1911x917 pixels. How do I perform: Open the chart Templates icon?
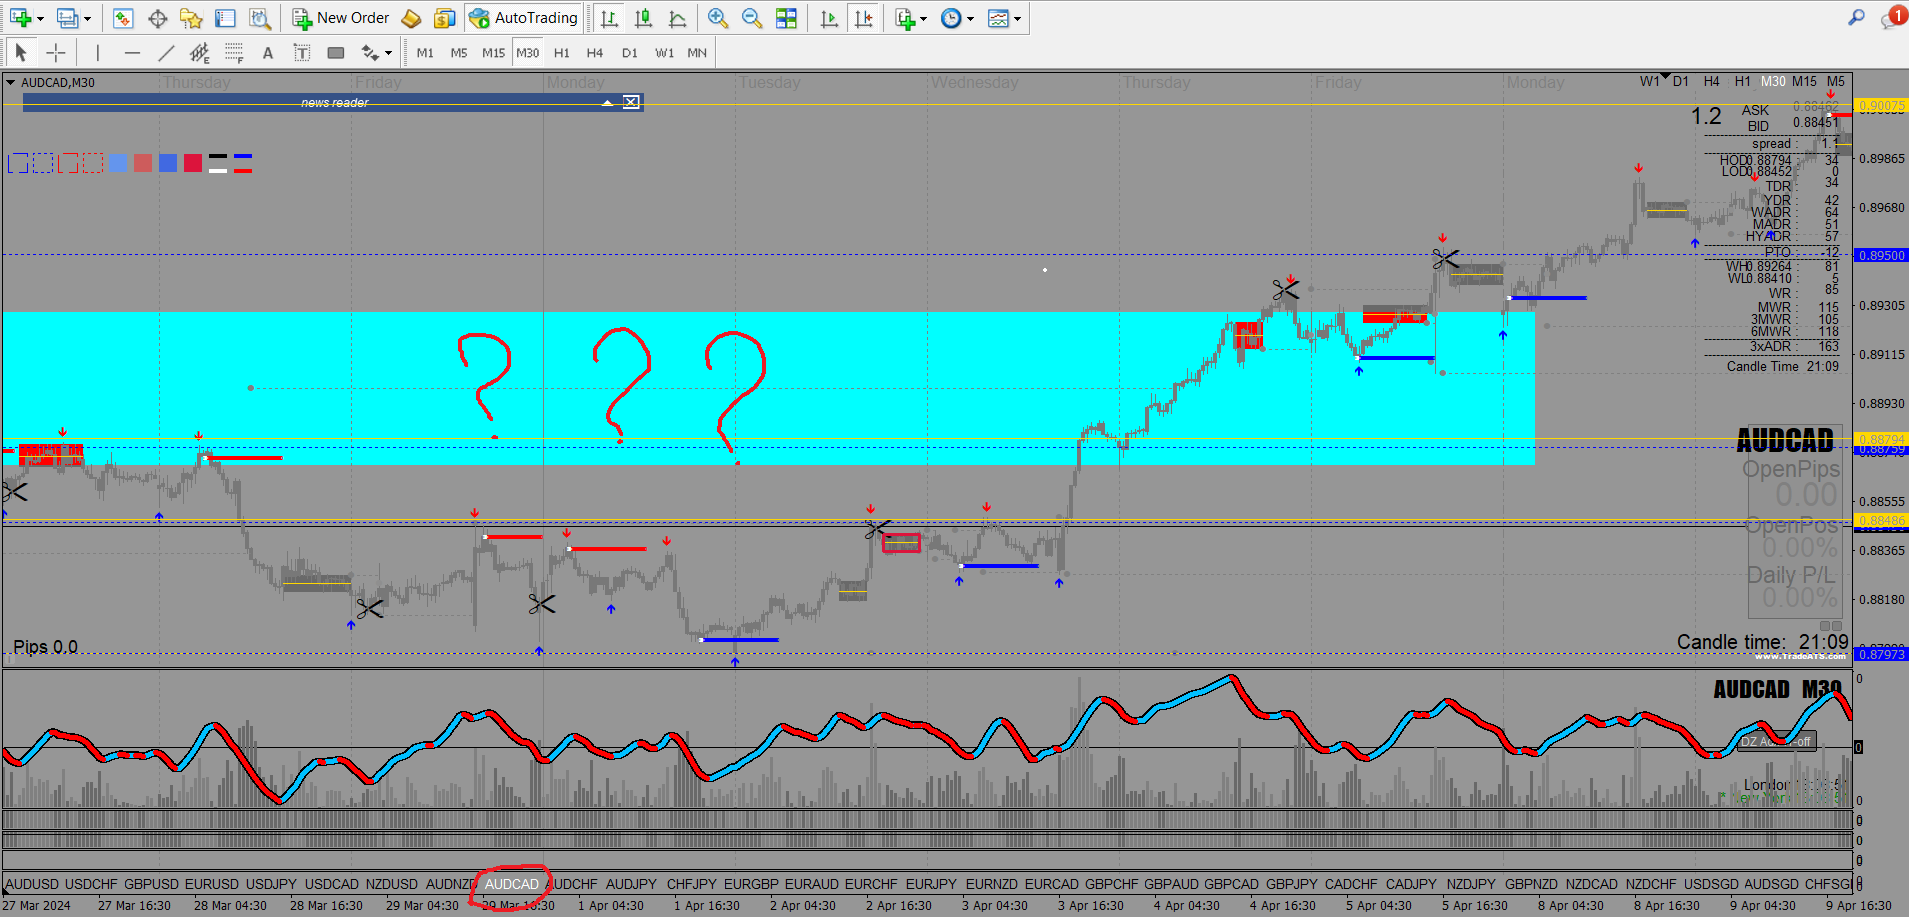(998, 18)
